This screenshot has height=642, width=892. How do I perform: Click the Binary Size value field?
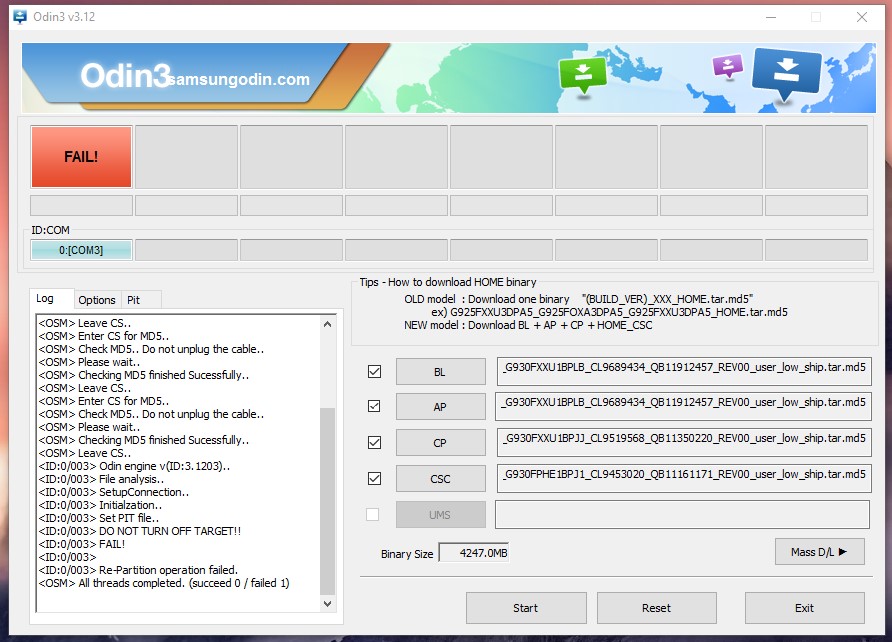pos(474,553)
